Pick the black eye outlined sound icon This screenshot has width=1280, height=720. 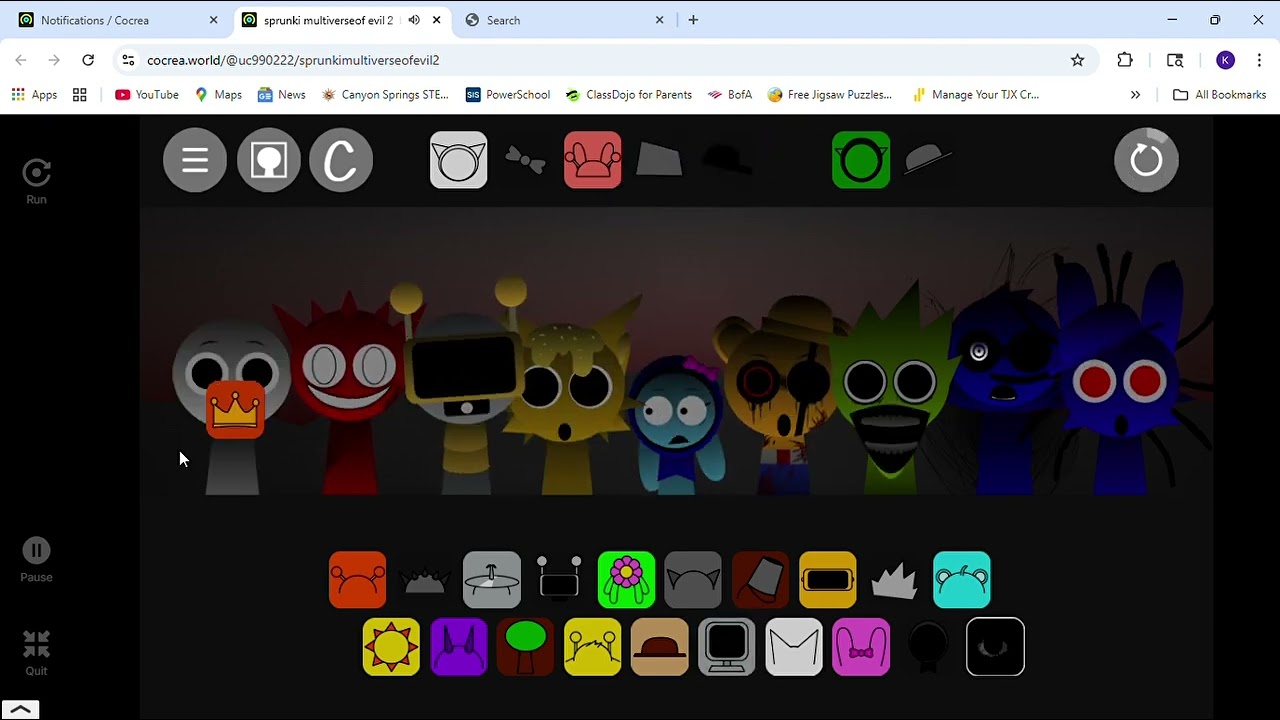coord(996,647)
